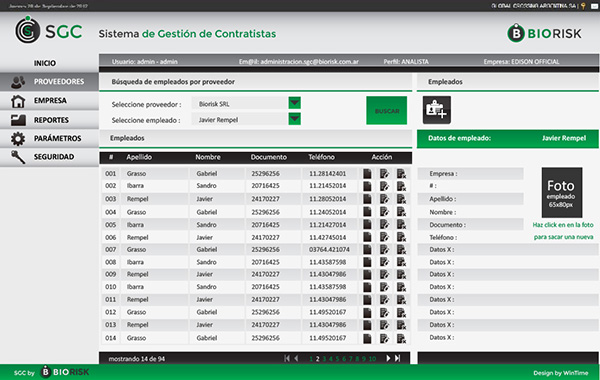
Task: Open the Seleccione proveedor dropdown arrow
Action: [x=294, y=103]
